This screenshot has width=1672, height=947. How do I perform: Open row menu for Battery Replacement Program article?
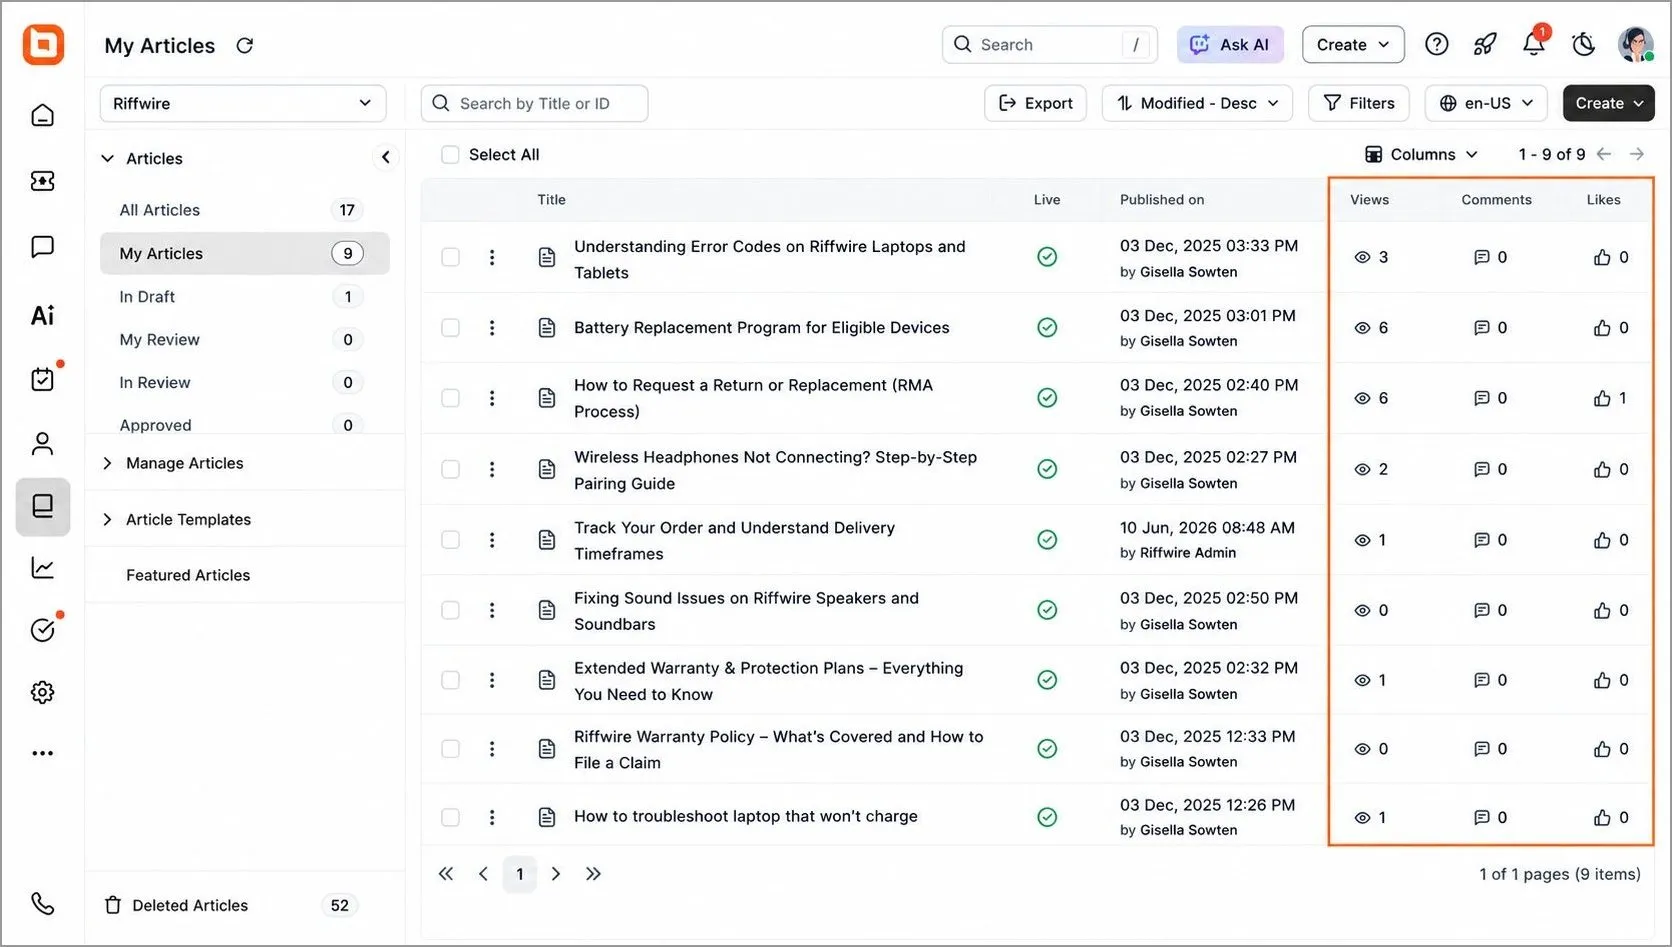(492, 328)
